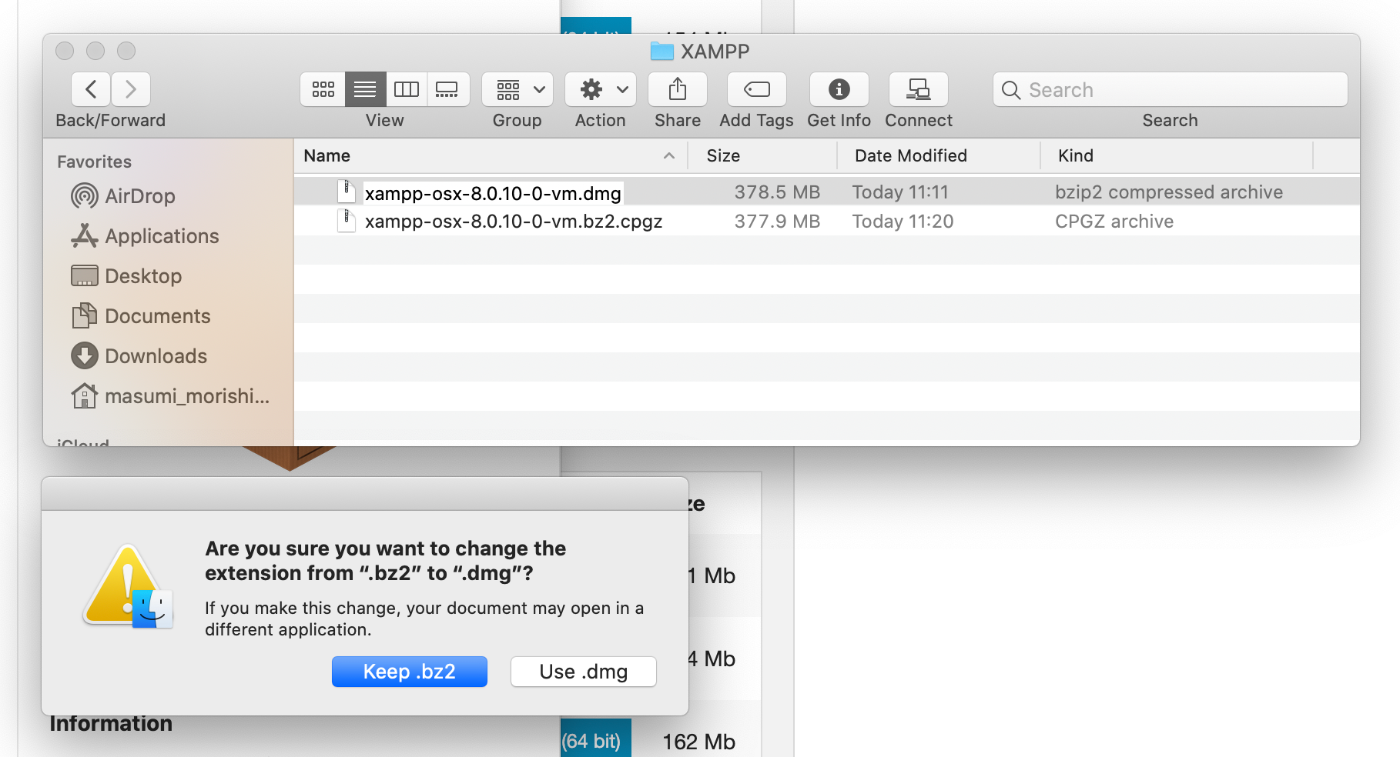Toggle sort direction arrow in Name column
1400x757 pixels.
tap(668, 156)
